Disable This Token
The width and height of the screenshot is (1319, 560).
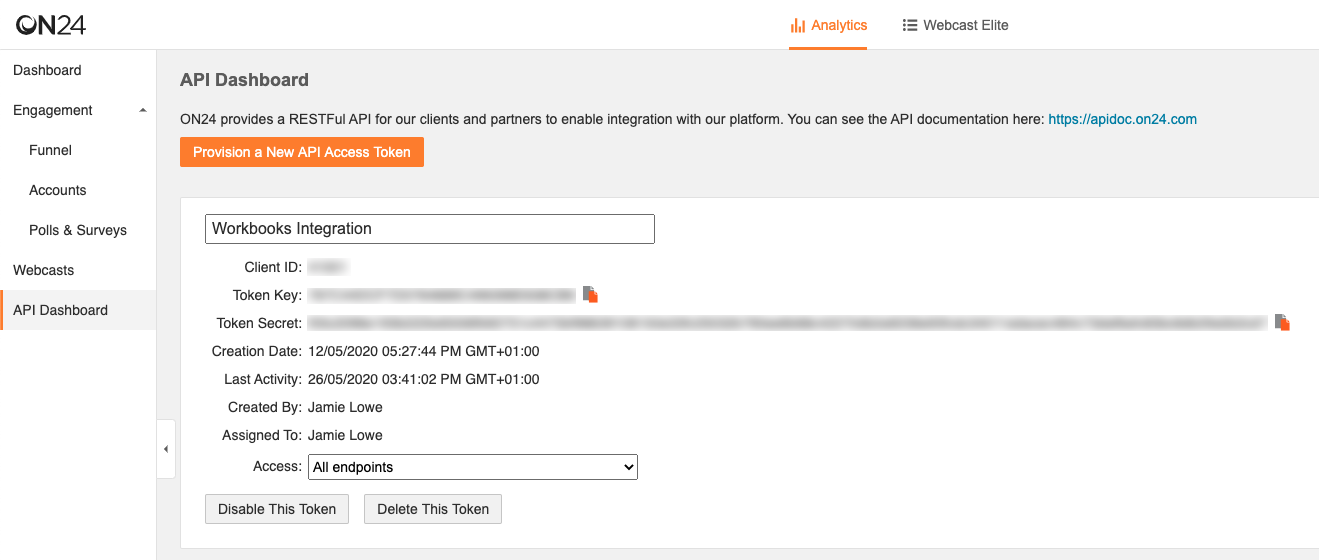(x=277, y=509)
